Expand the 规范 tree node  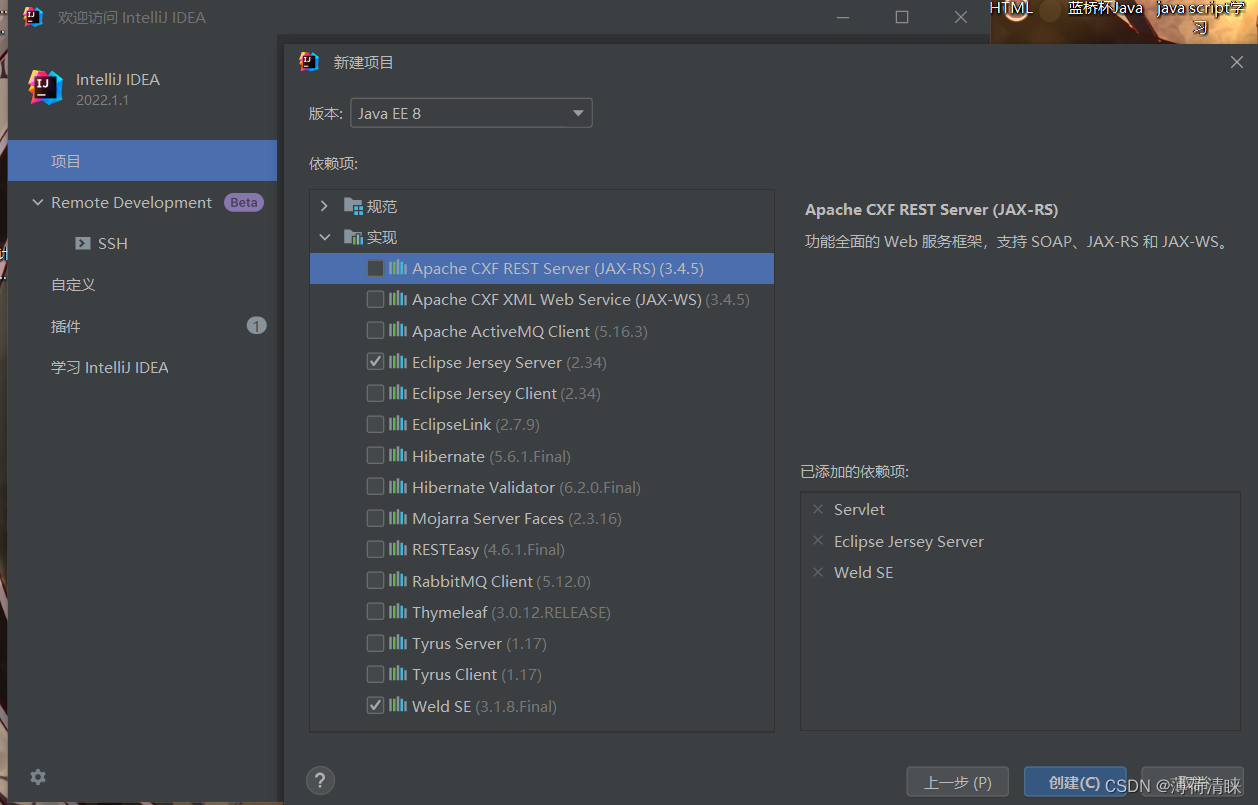click(324, 206)
